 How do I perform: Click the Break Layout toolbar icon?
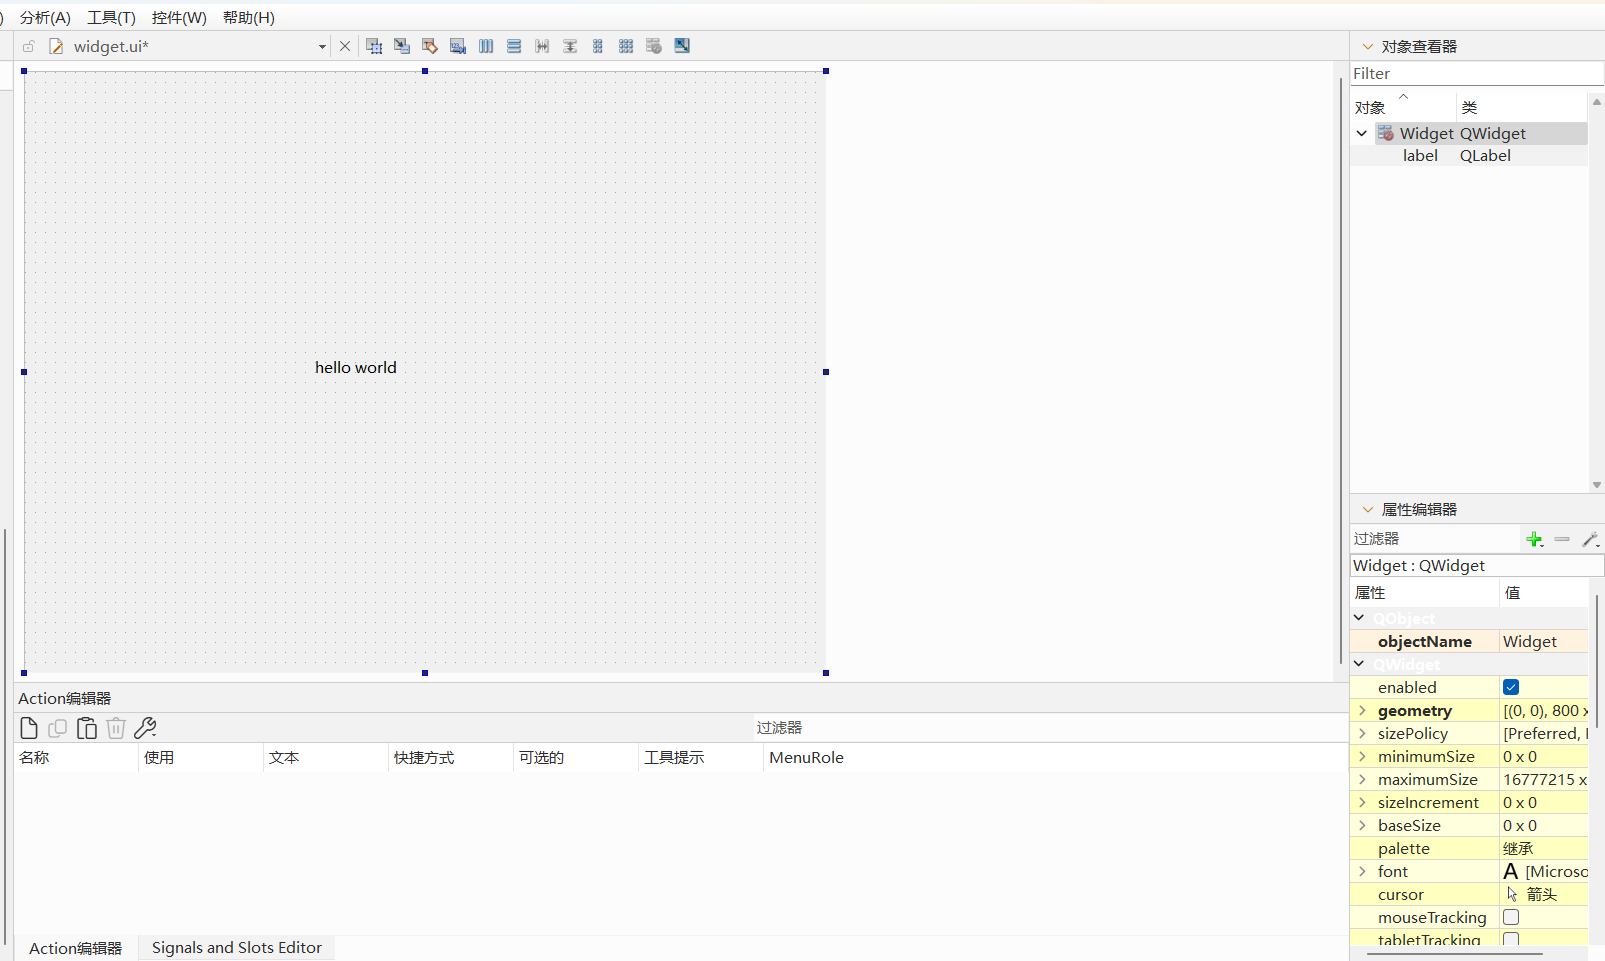tap(654, 46)
